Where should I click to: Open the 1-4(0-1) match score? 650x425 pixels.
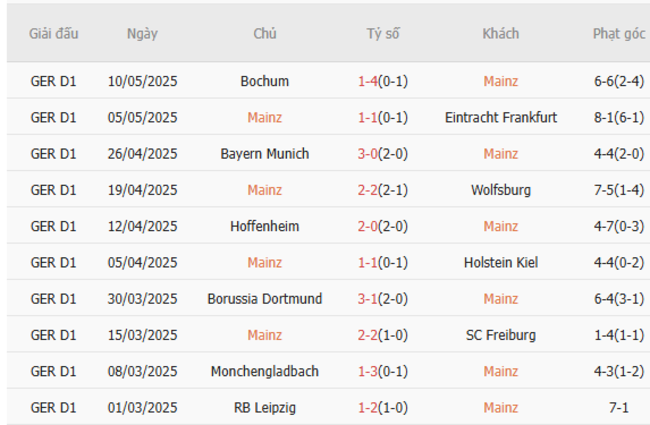click(x=382, y=81)
